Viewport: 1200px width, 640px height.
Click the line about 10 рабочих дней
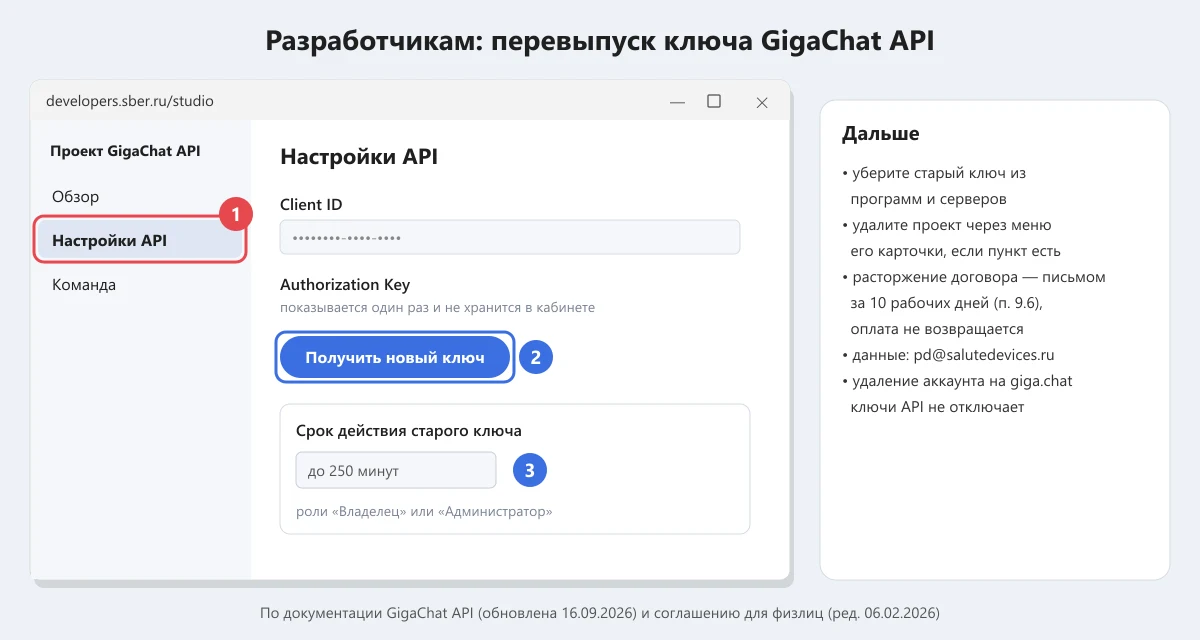(947, 303)
